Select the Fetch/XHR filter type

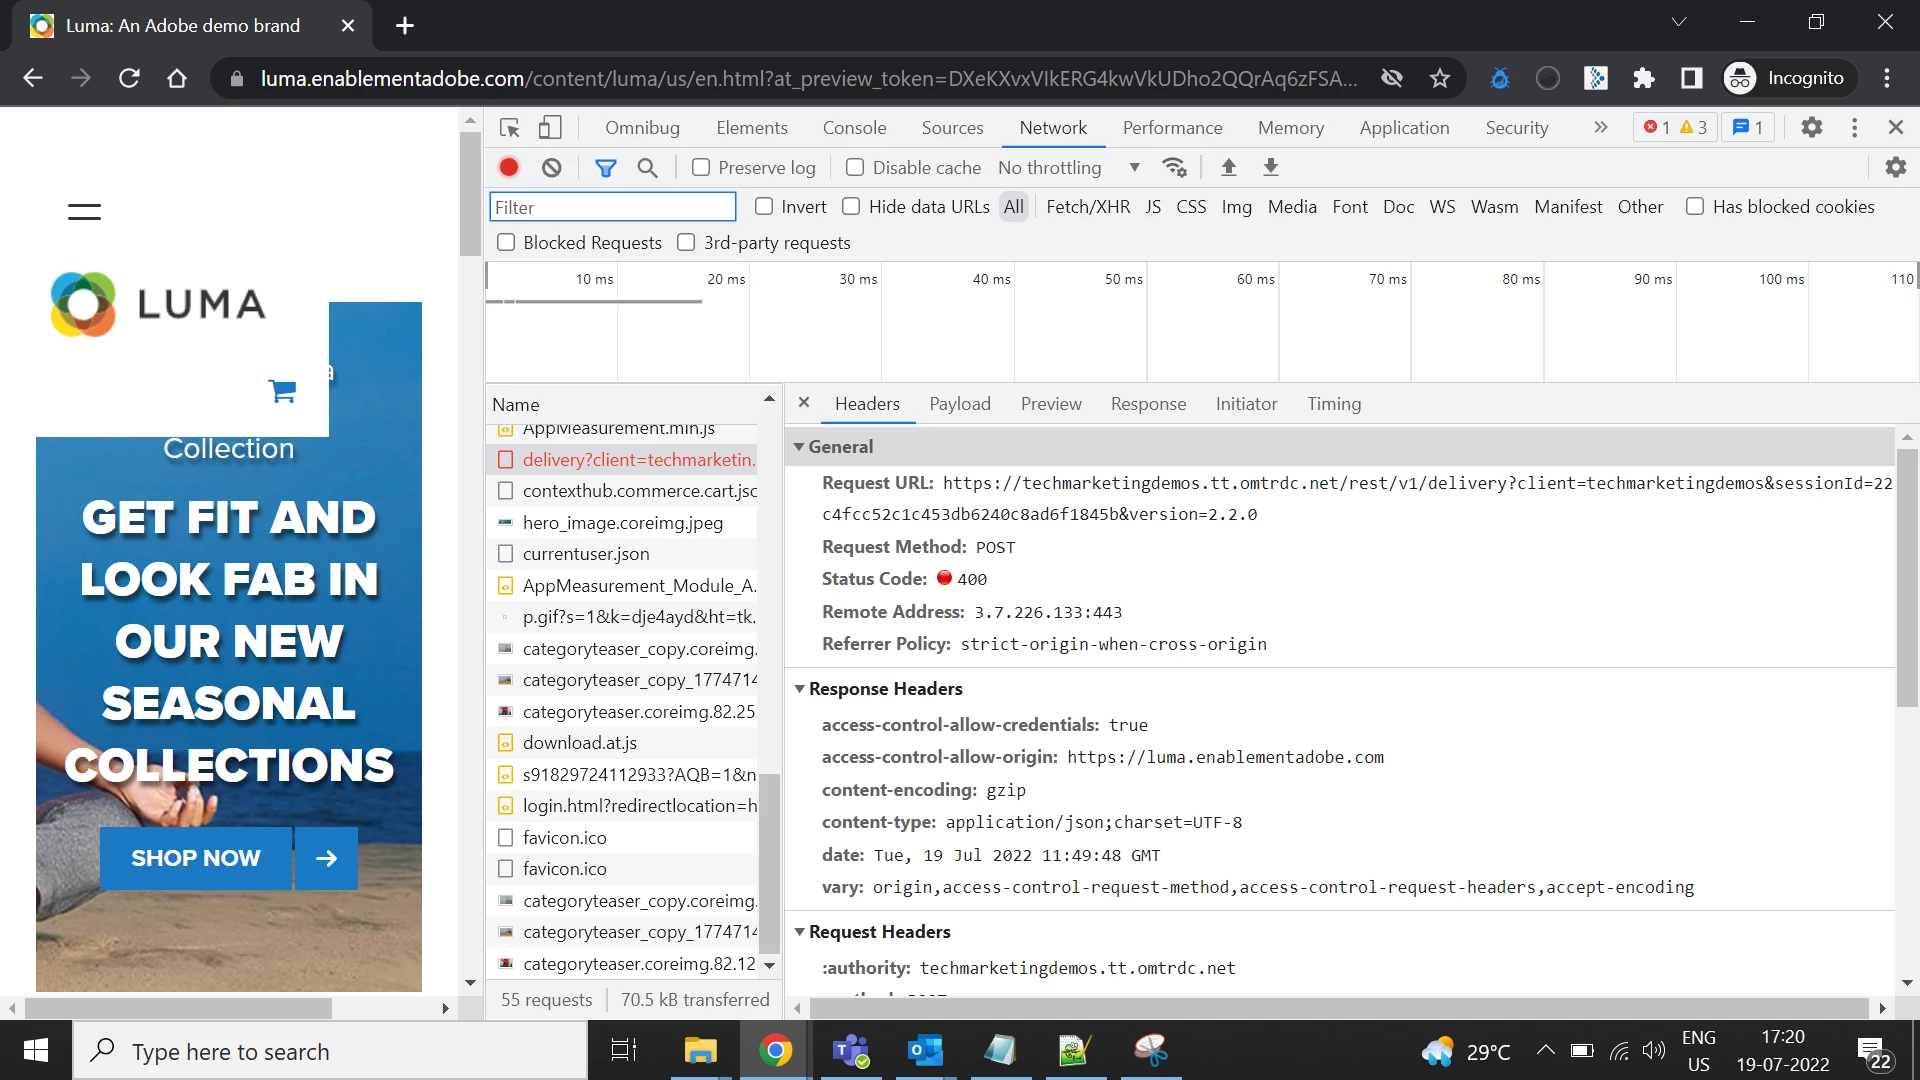[x=1088, y=207]
